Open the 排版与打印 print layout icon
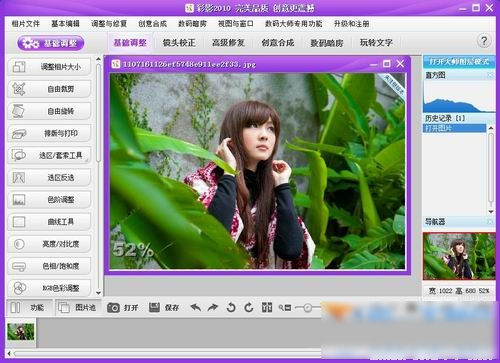Image resolution: width=500 pixels, height=363 pixels. click(19, 133)
